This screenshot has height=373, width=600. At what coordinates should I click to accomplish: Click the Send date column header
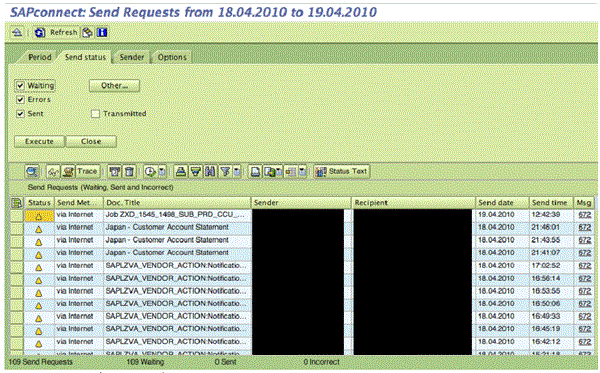[502, 203]
